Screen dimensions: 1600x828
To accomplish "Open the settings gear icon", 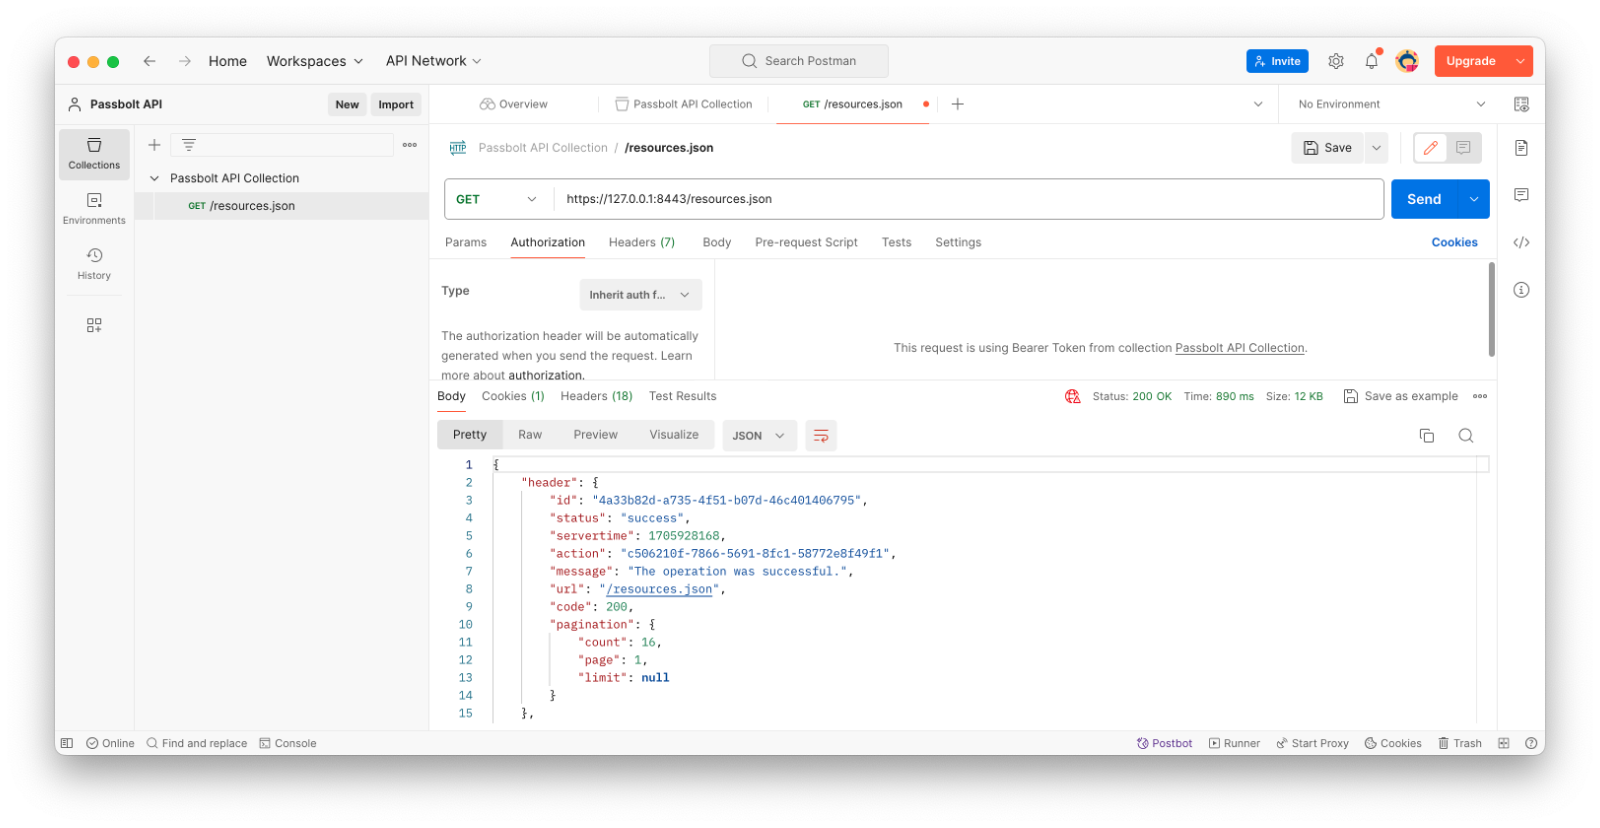I will click(1336, 61).
